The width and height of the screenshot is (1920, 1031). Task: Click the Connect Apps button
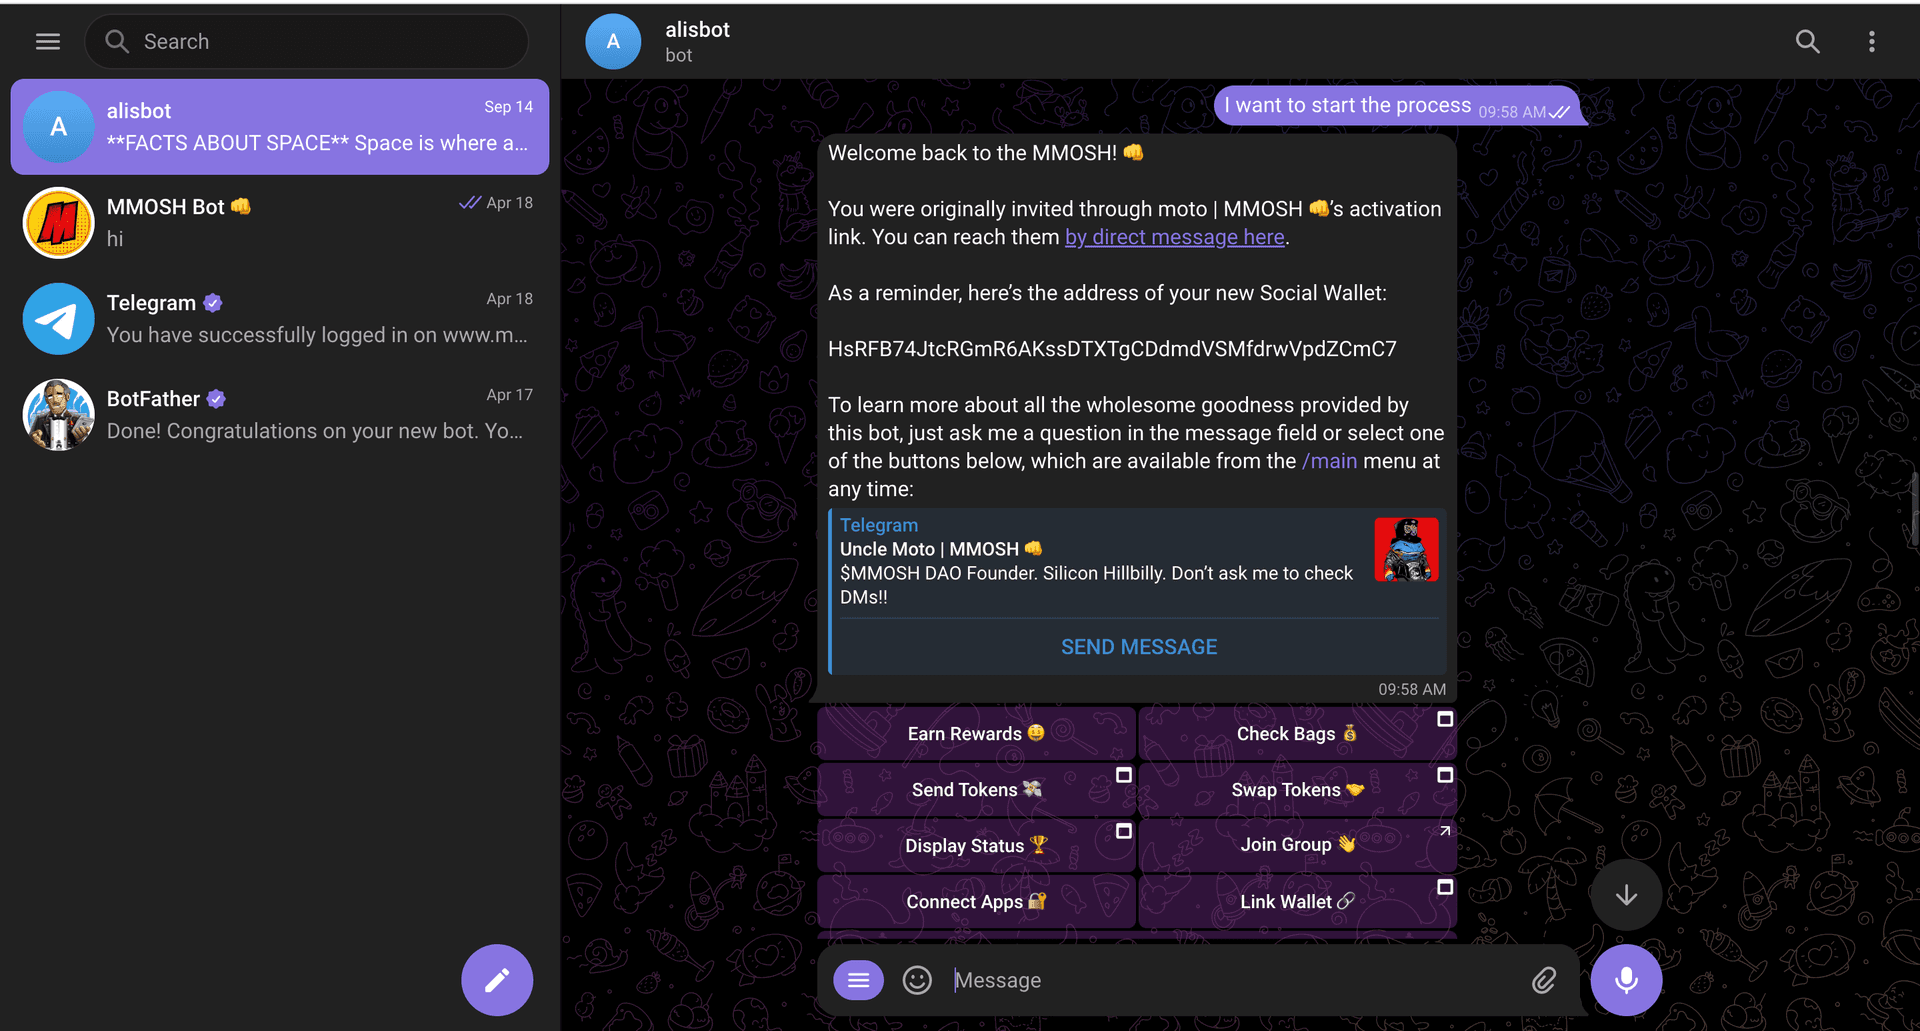(x=976, y=901)
